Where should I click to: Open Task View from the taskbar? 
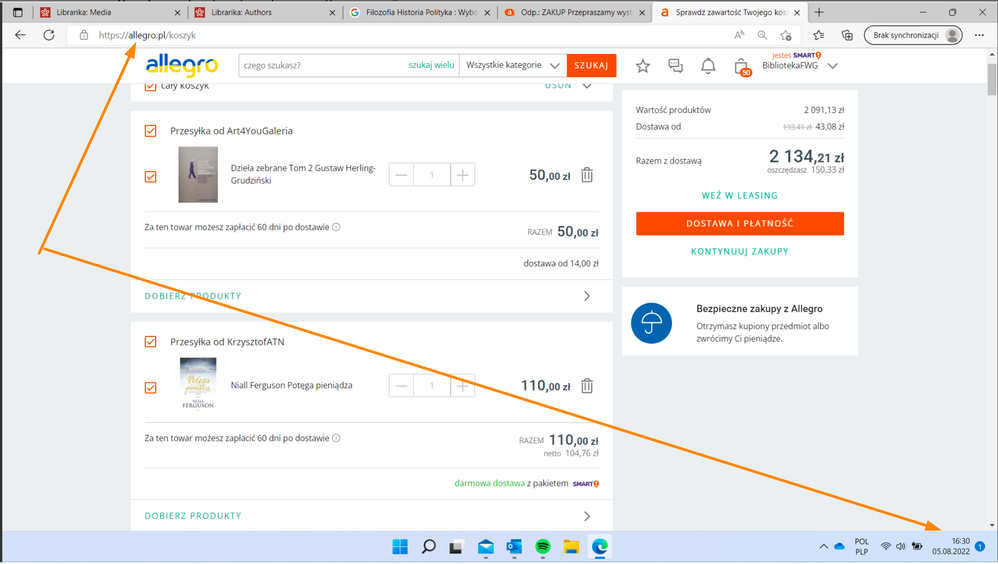click(x=456, y=547)
